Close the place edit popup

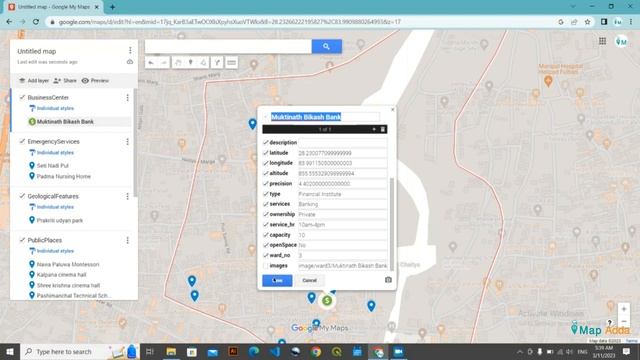coord(393,109)
